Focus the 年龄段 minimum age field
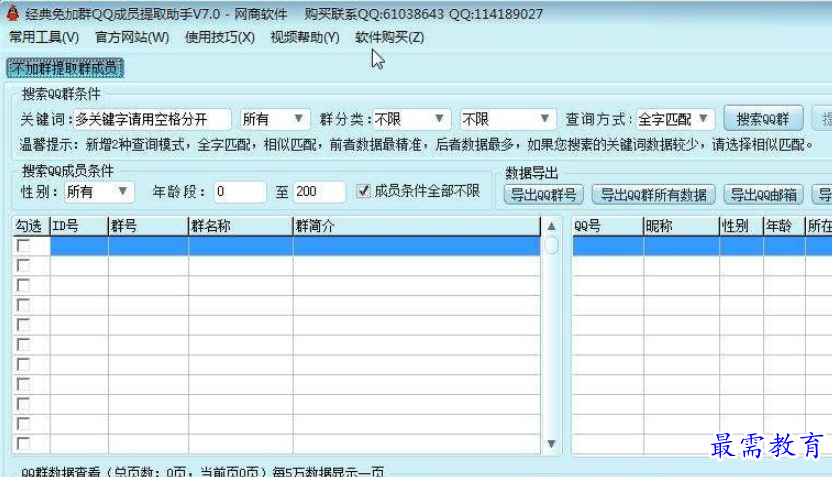This screenshot has width=832, height=477. coord(240,192)
